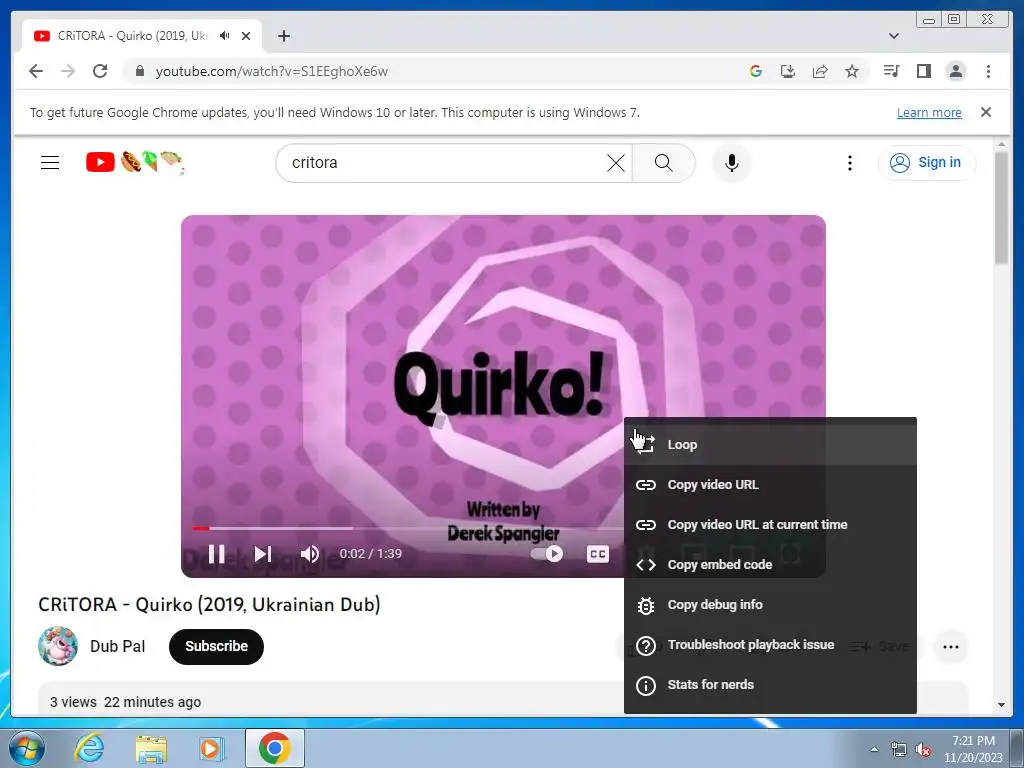Open the Dub Pal channel name
Viewport: 1024px width, 768px height.
pyautogui.click(x=118, y=647)
